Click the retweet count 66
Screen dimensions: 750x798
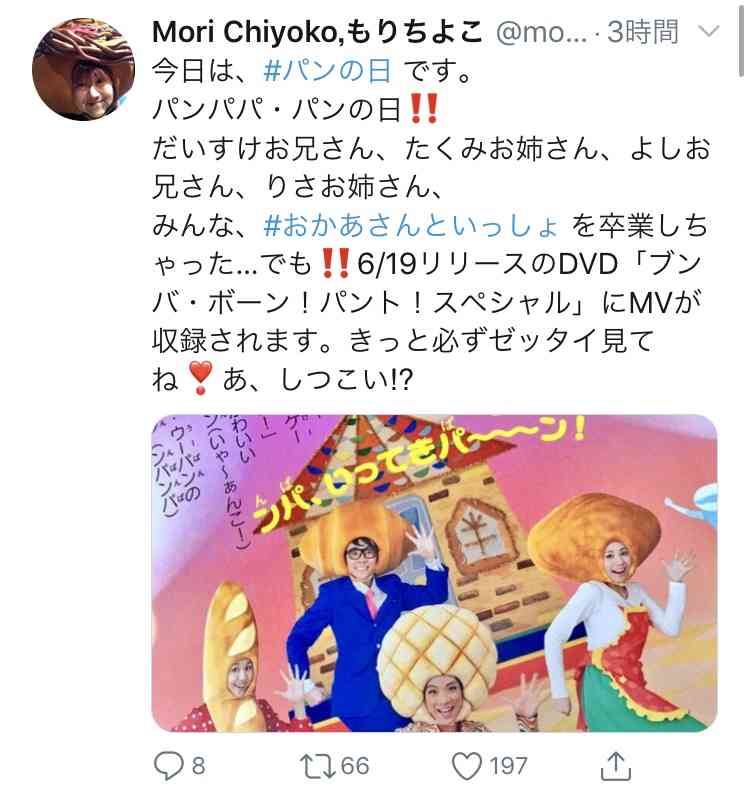(355, 766)
